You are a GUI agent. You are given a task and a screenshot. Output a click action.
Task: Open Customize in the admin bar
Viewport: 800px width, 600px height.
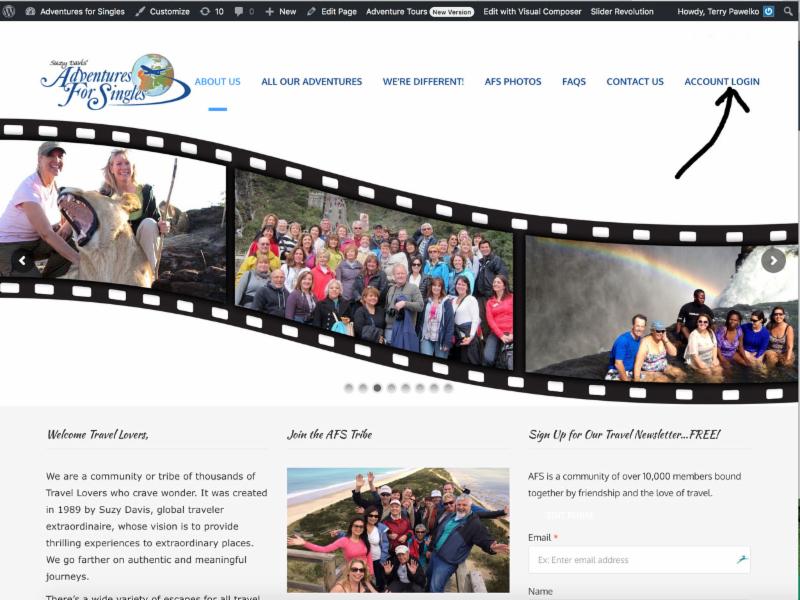click(x=163, y=11)
